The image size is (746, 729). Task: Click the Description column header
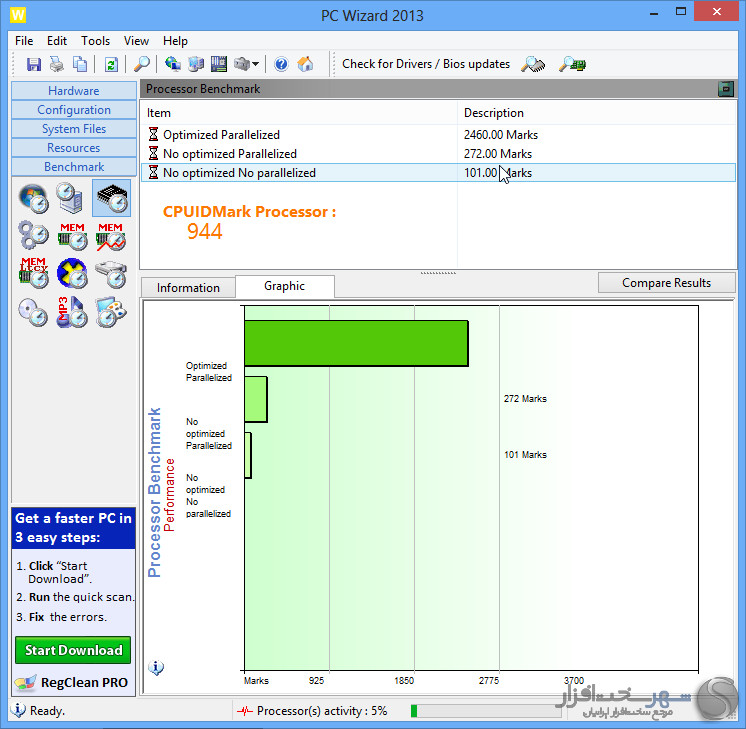pyautogui.click(x=494, y=113)
